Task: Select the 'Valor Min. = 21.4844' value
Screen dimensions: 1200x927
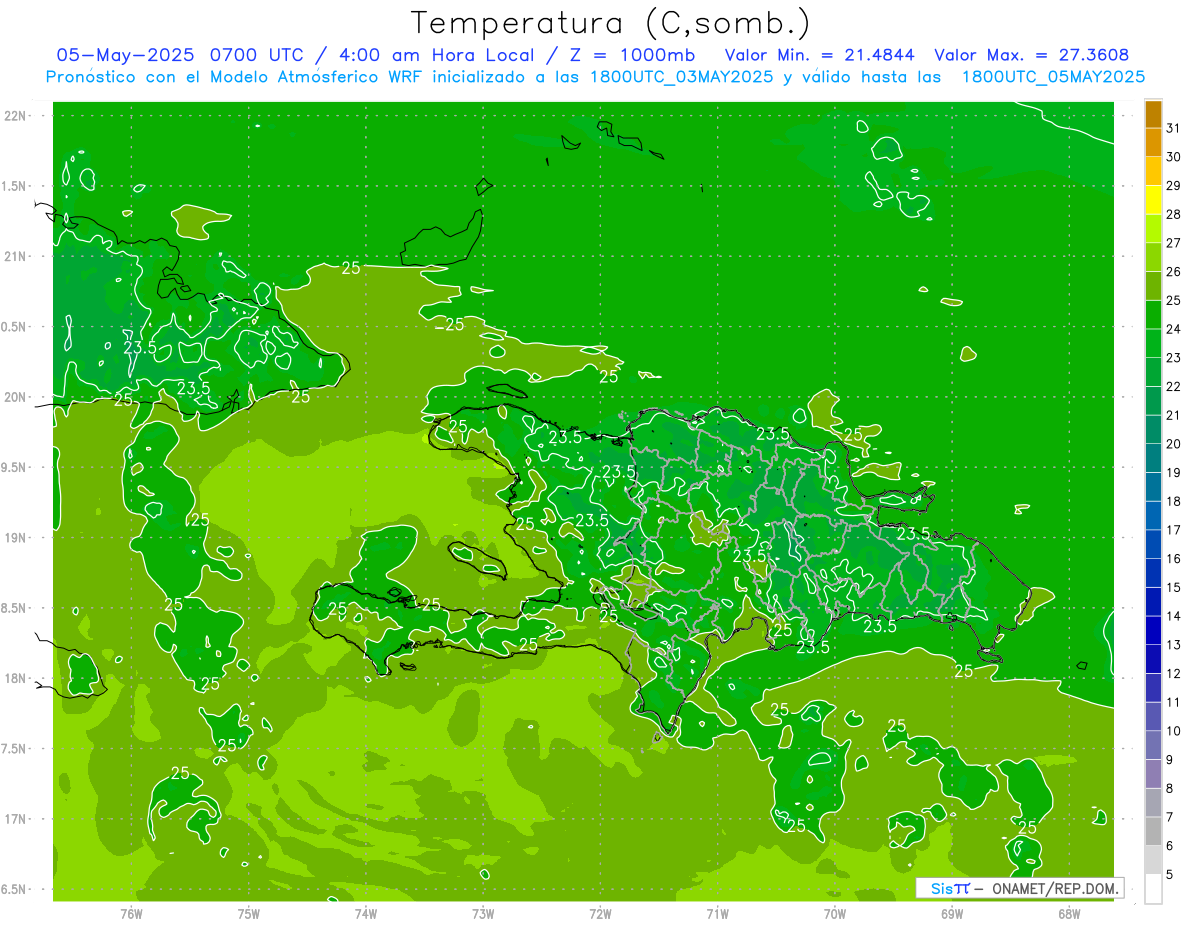Action: 819,55
